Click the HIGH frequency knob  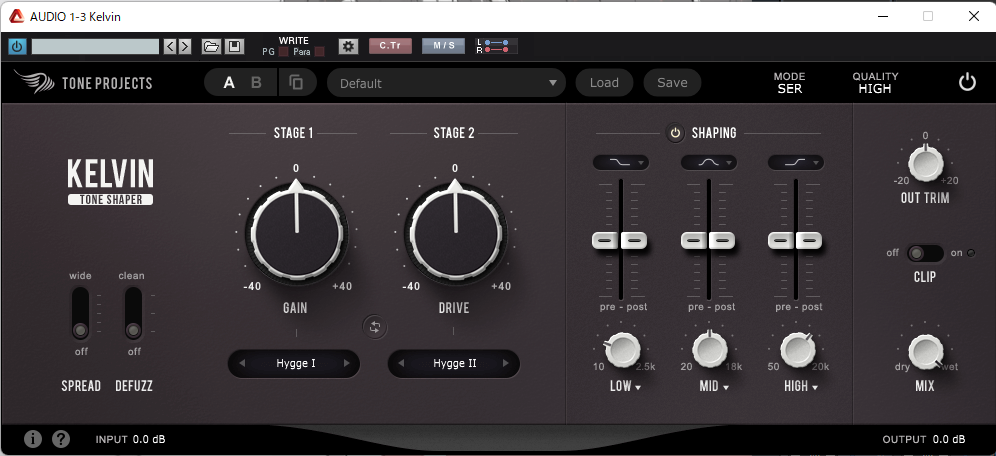797,349
